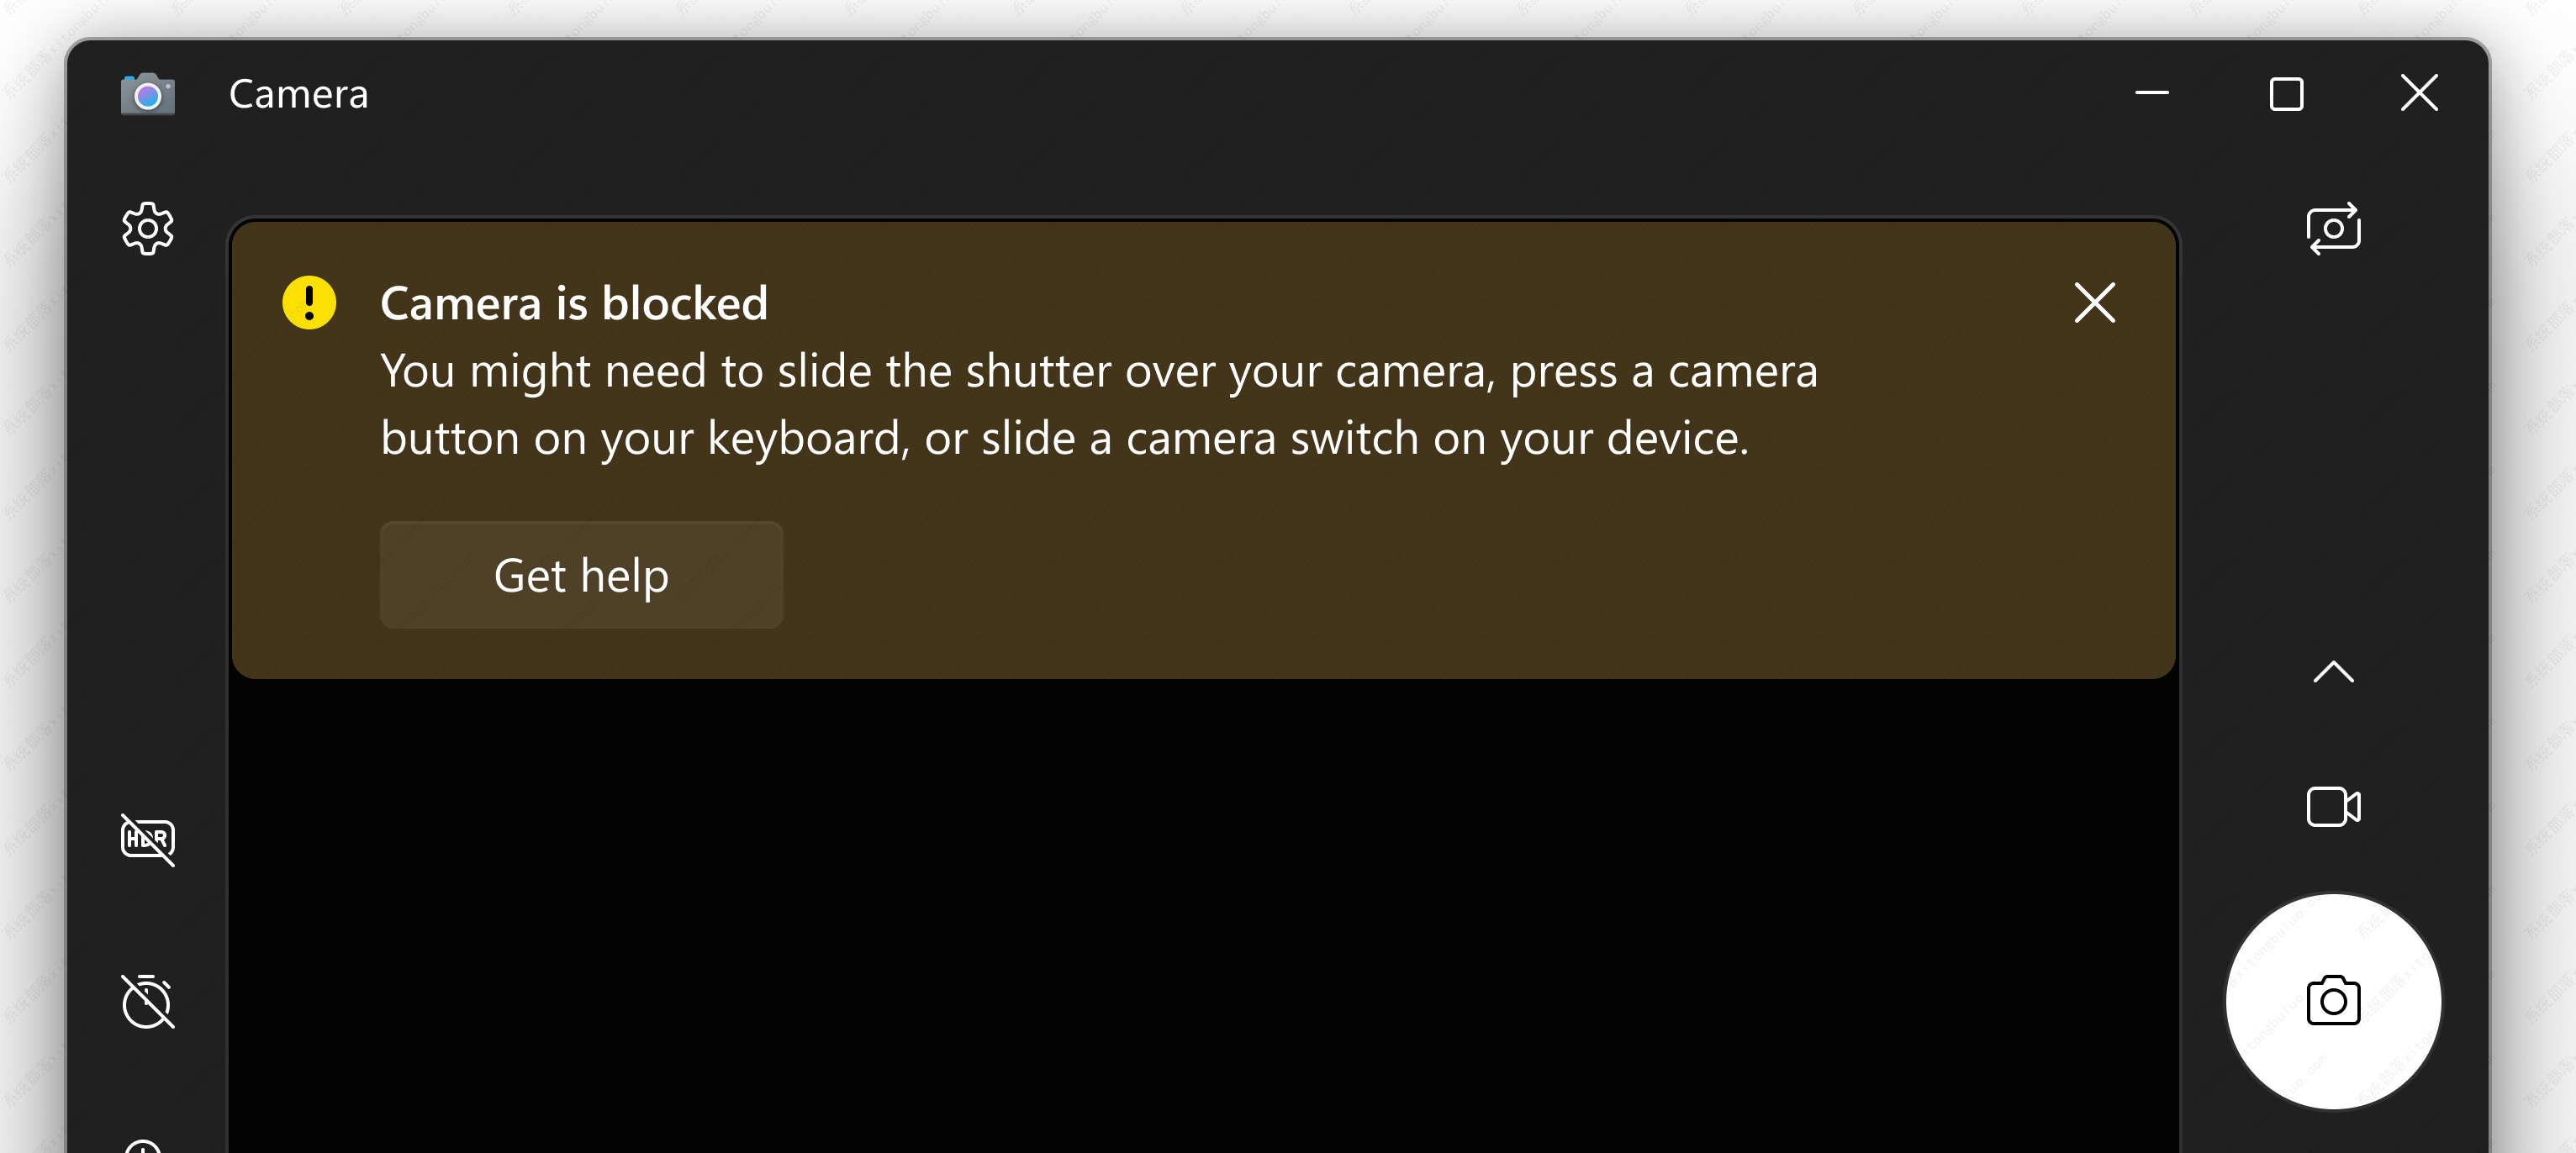
Task: Click the yellow warning exclamation icon
Action: tap(309, 302)
